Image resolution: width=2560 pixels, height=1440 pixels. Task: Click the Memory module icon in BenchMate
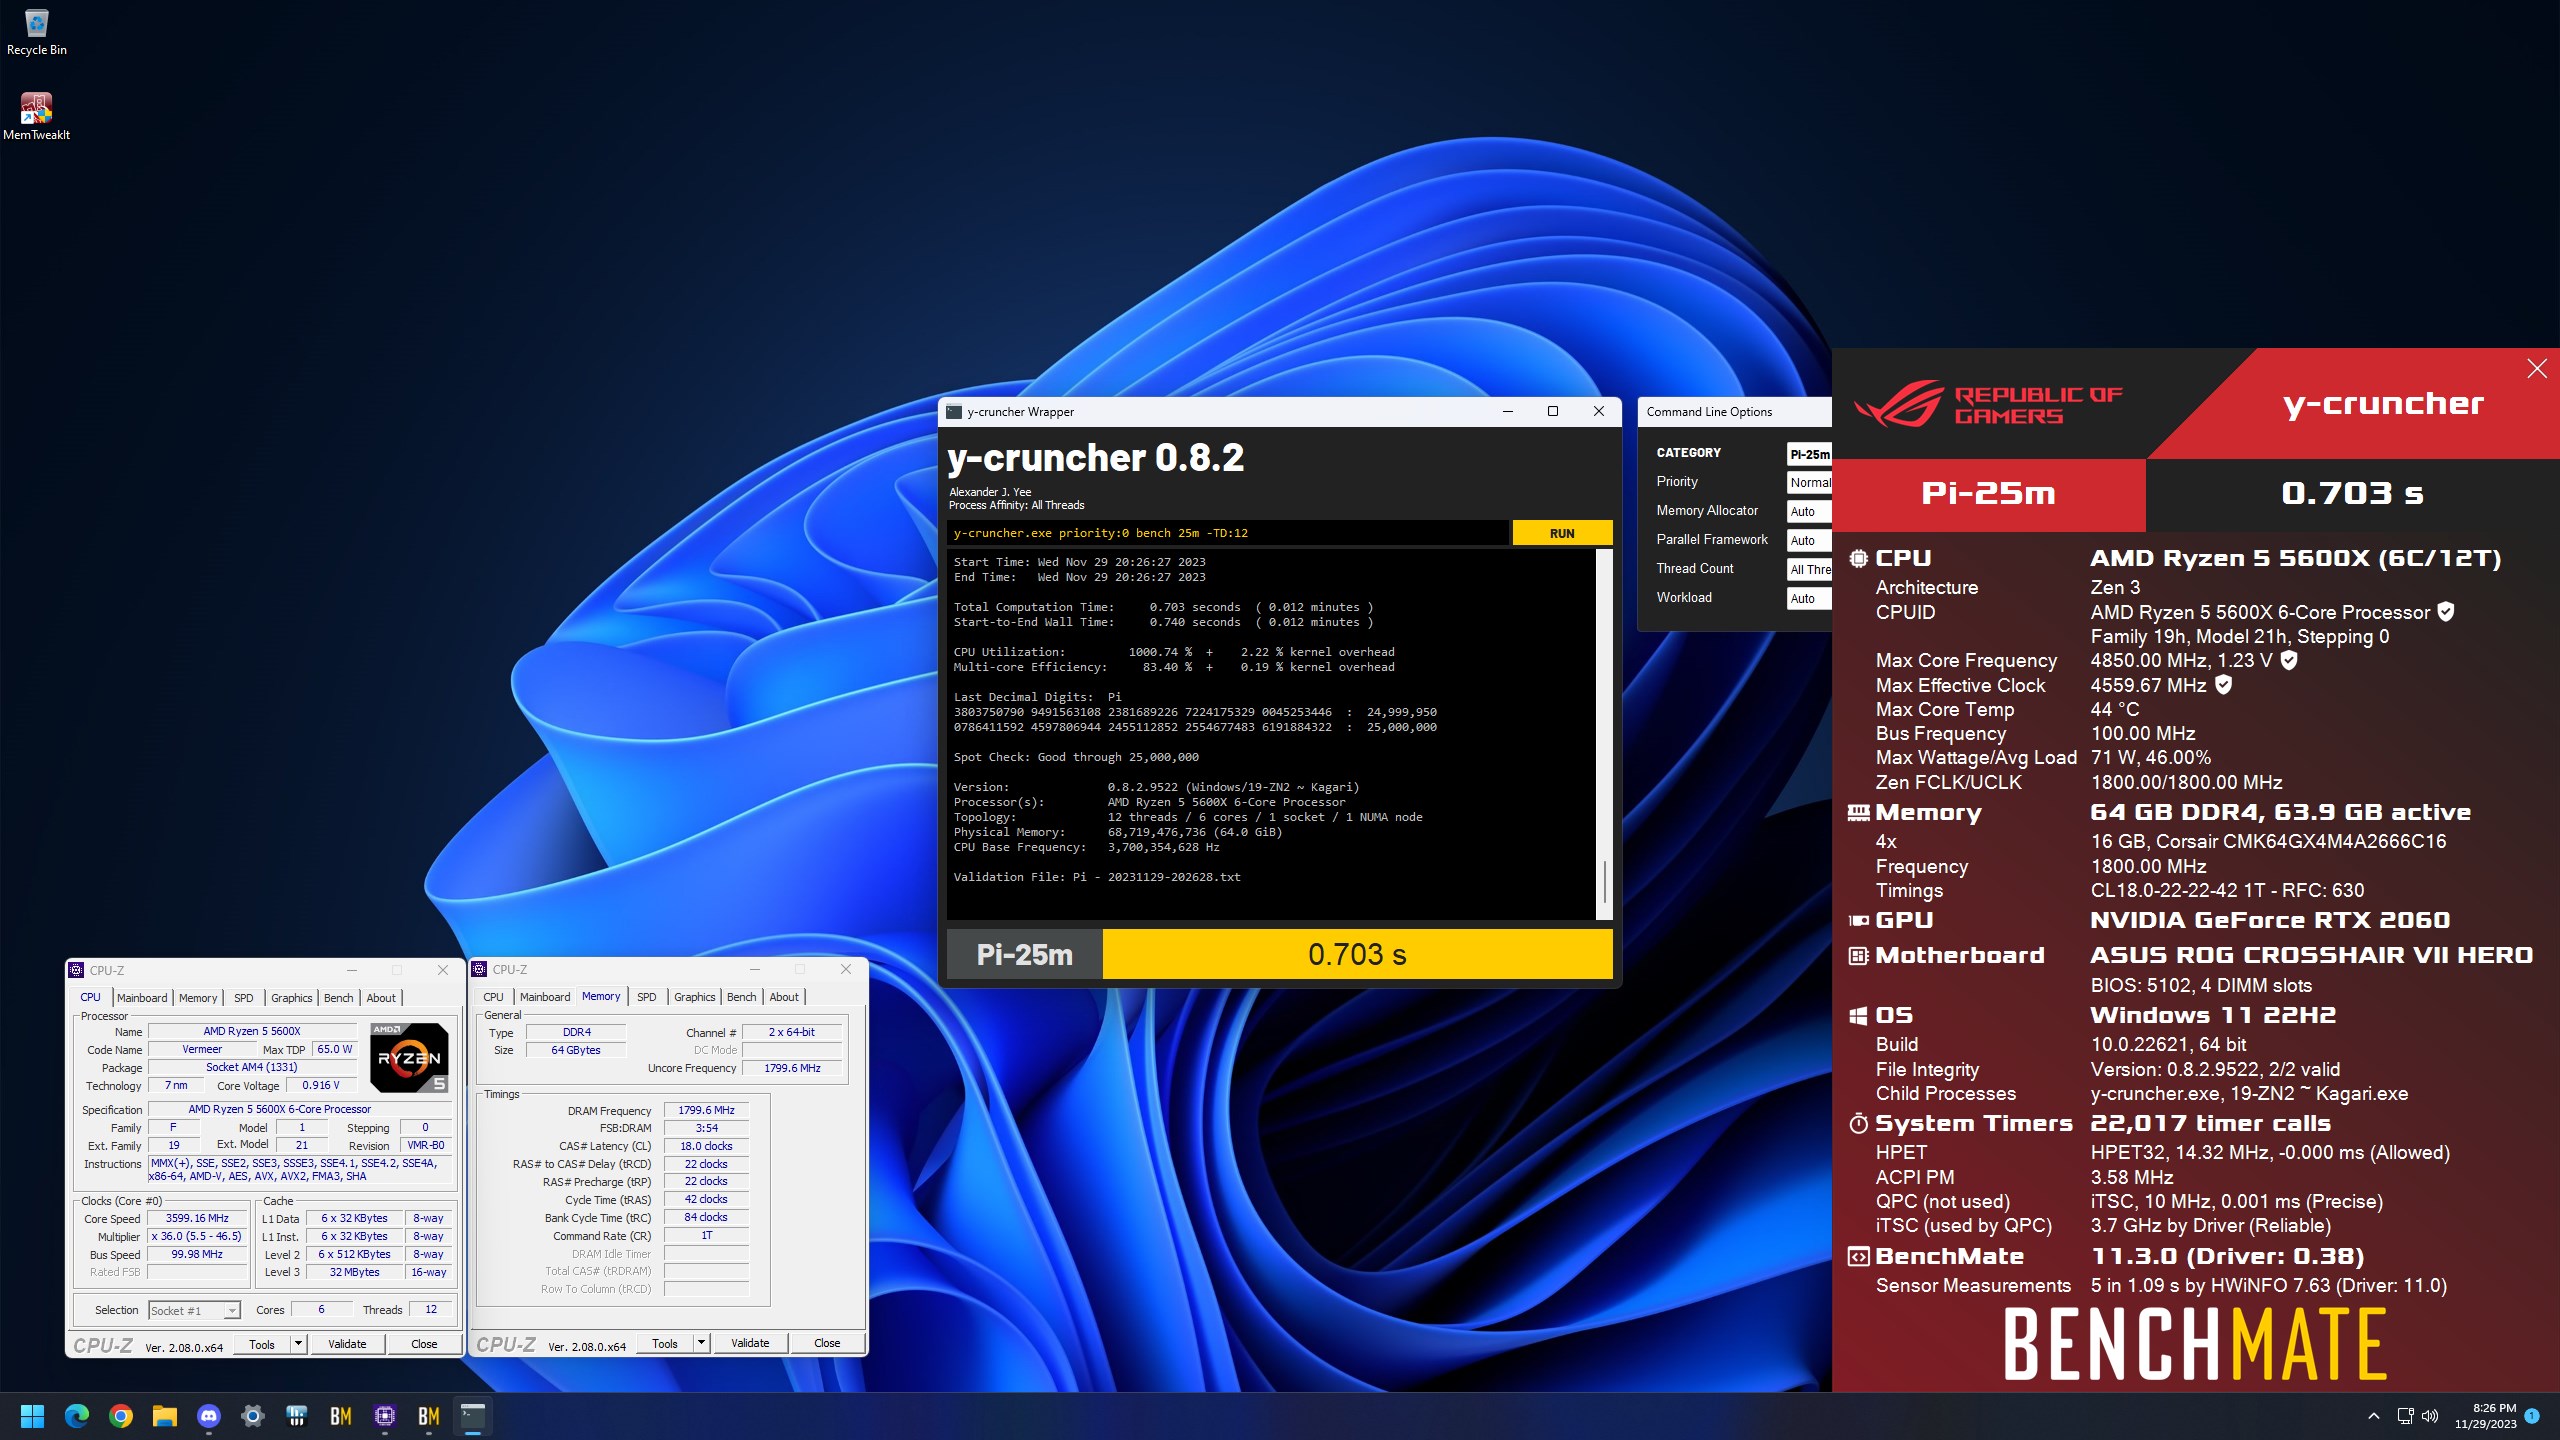click(1858, 813)
